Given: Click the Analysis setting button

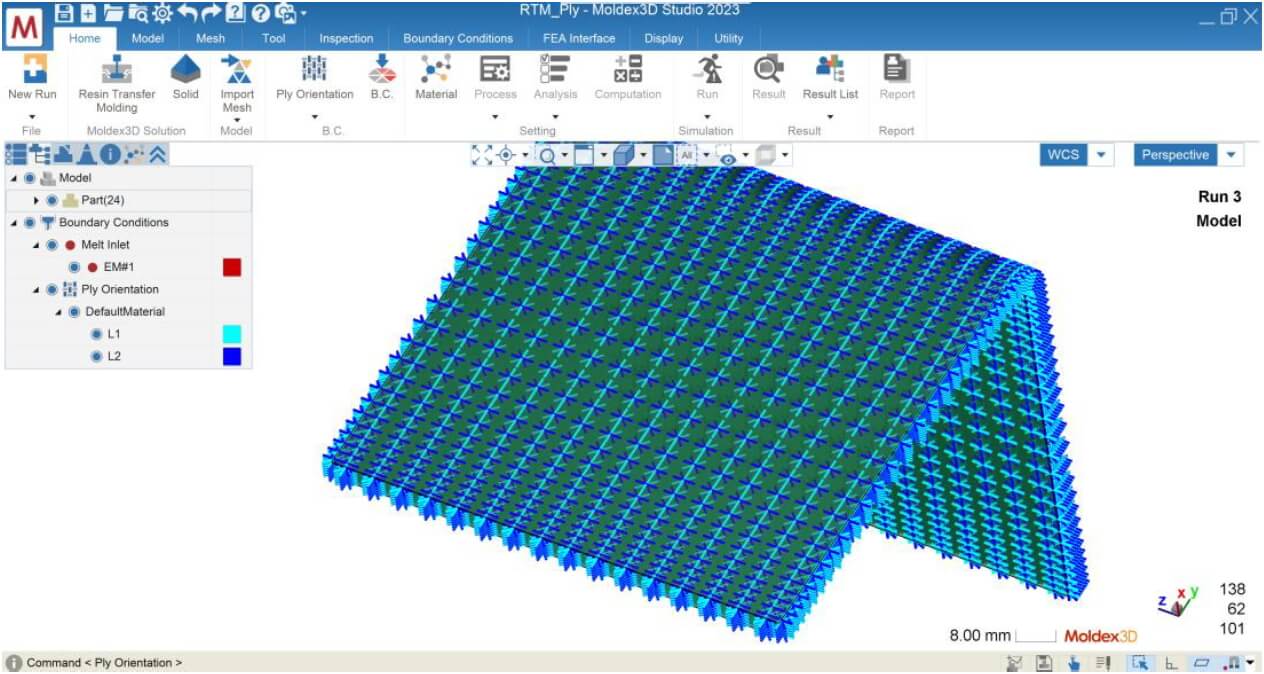Looking at the screenshot, I should click(555, 79).
